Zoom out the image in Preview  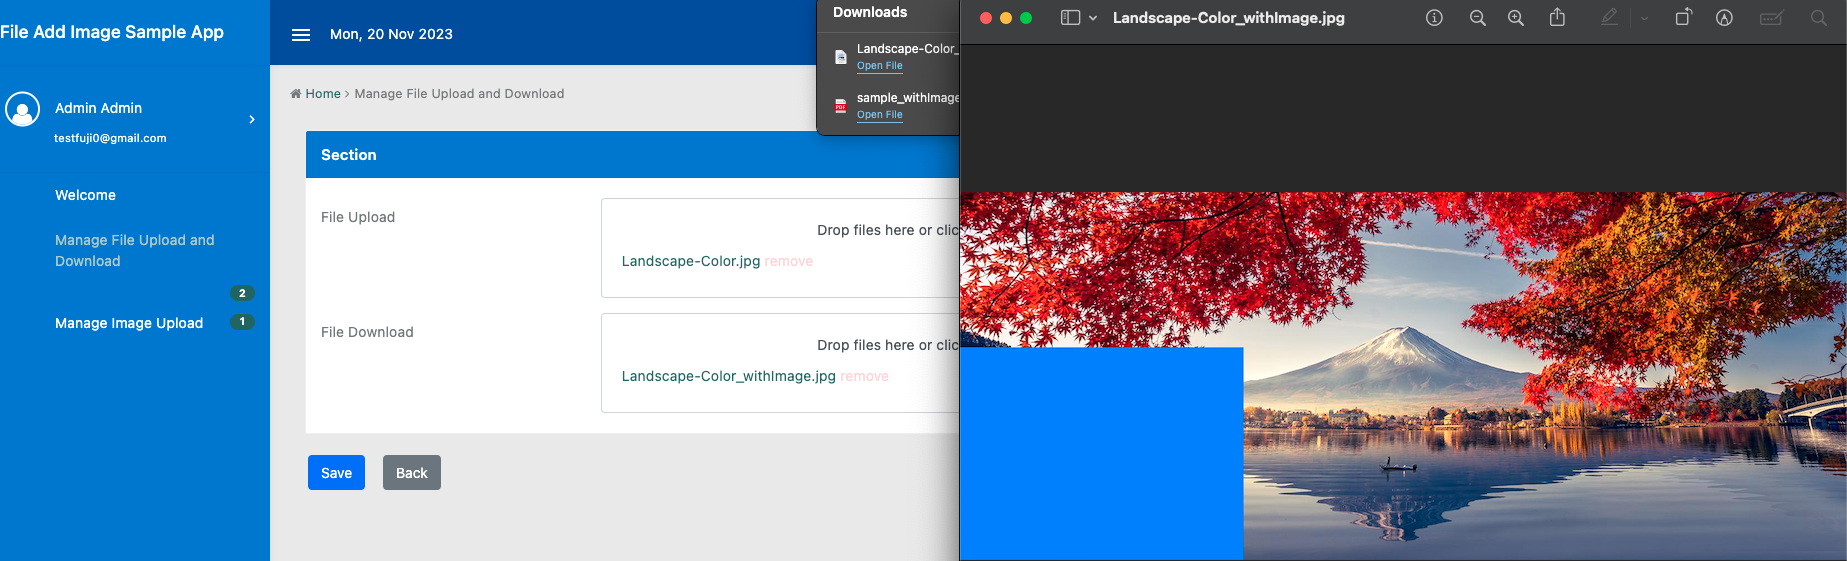tap(1477, 18)
